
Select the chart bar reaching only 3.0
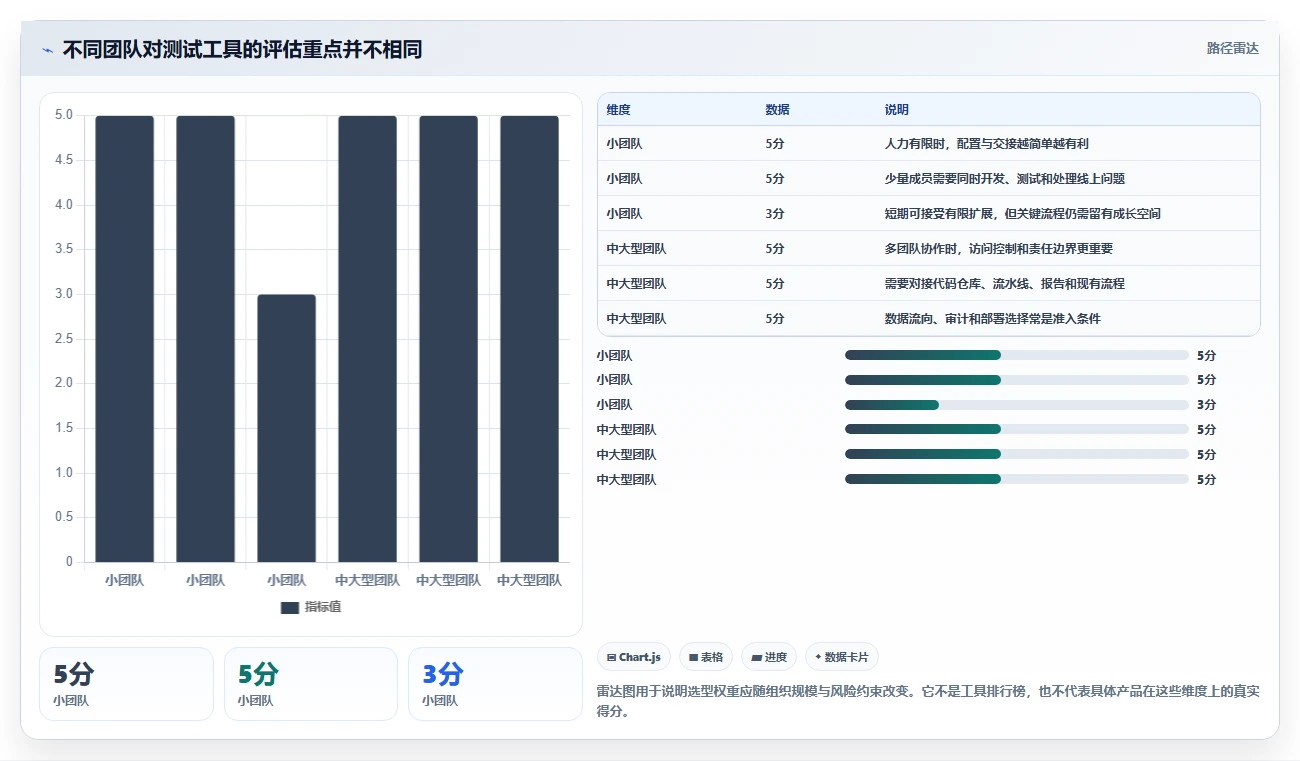(x=286, y=428)
